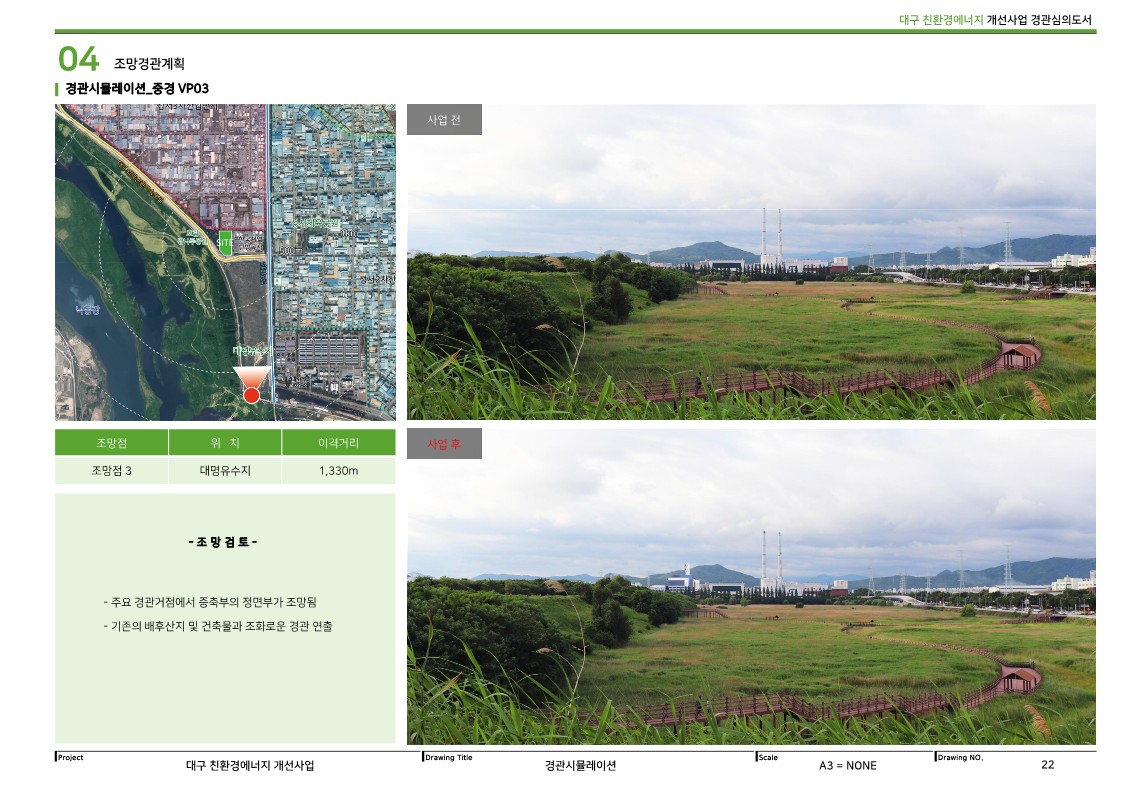Click the top 'before' landscape photo
1122x794 pixels.
point(751,262)
